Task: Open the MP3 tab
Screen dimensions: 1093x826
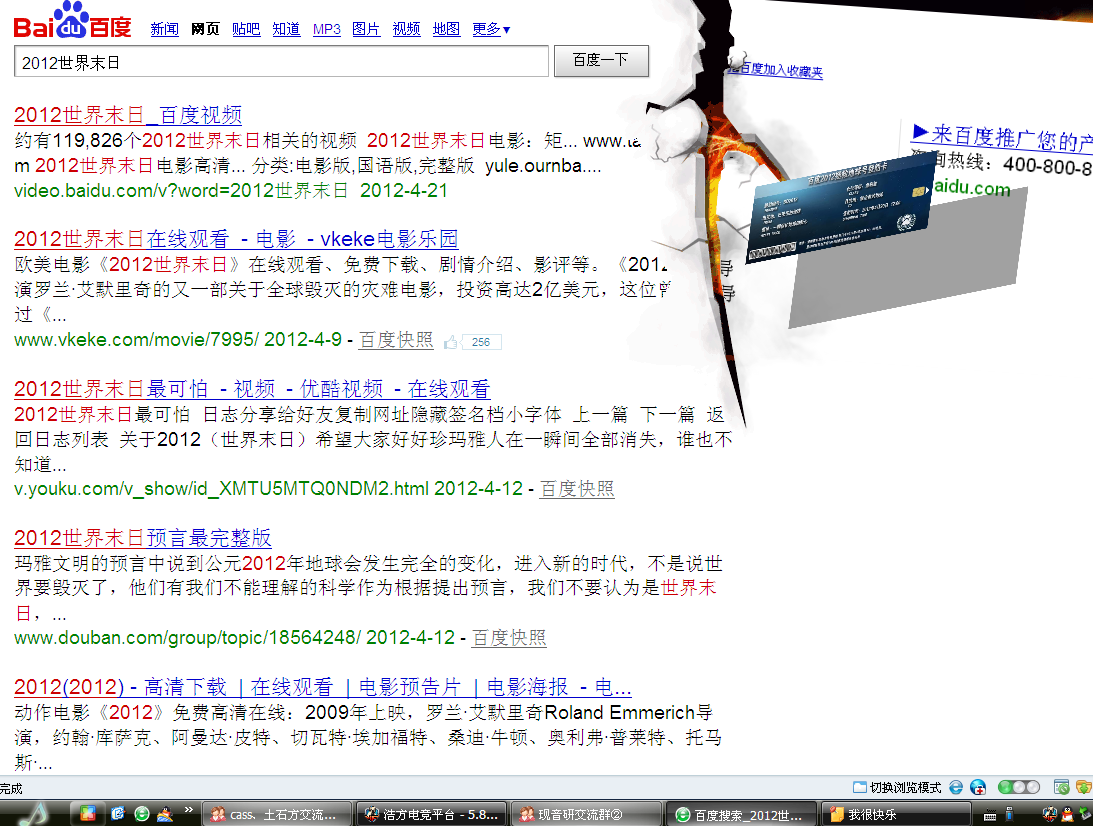Action: coord(326,29)
